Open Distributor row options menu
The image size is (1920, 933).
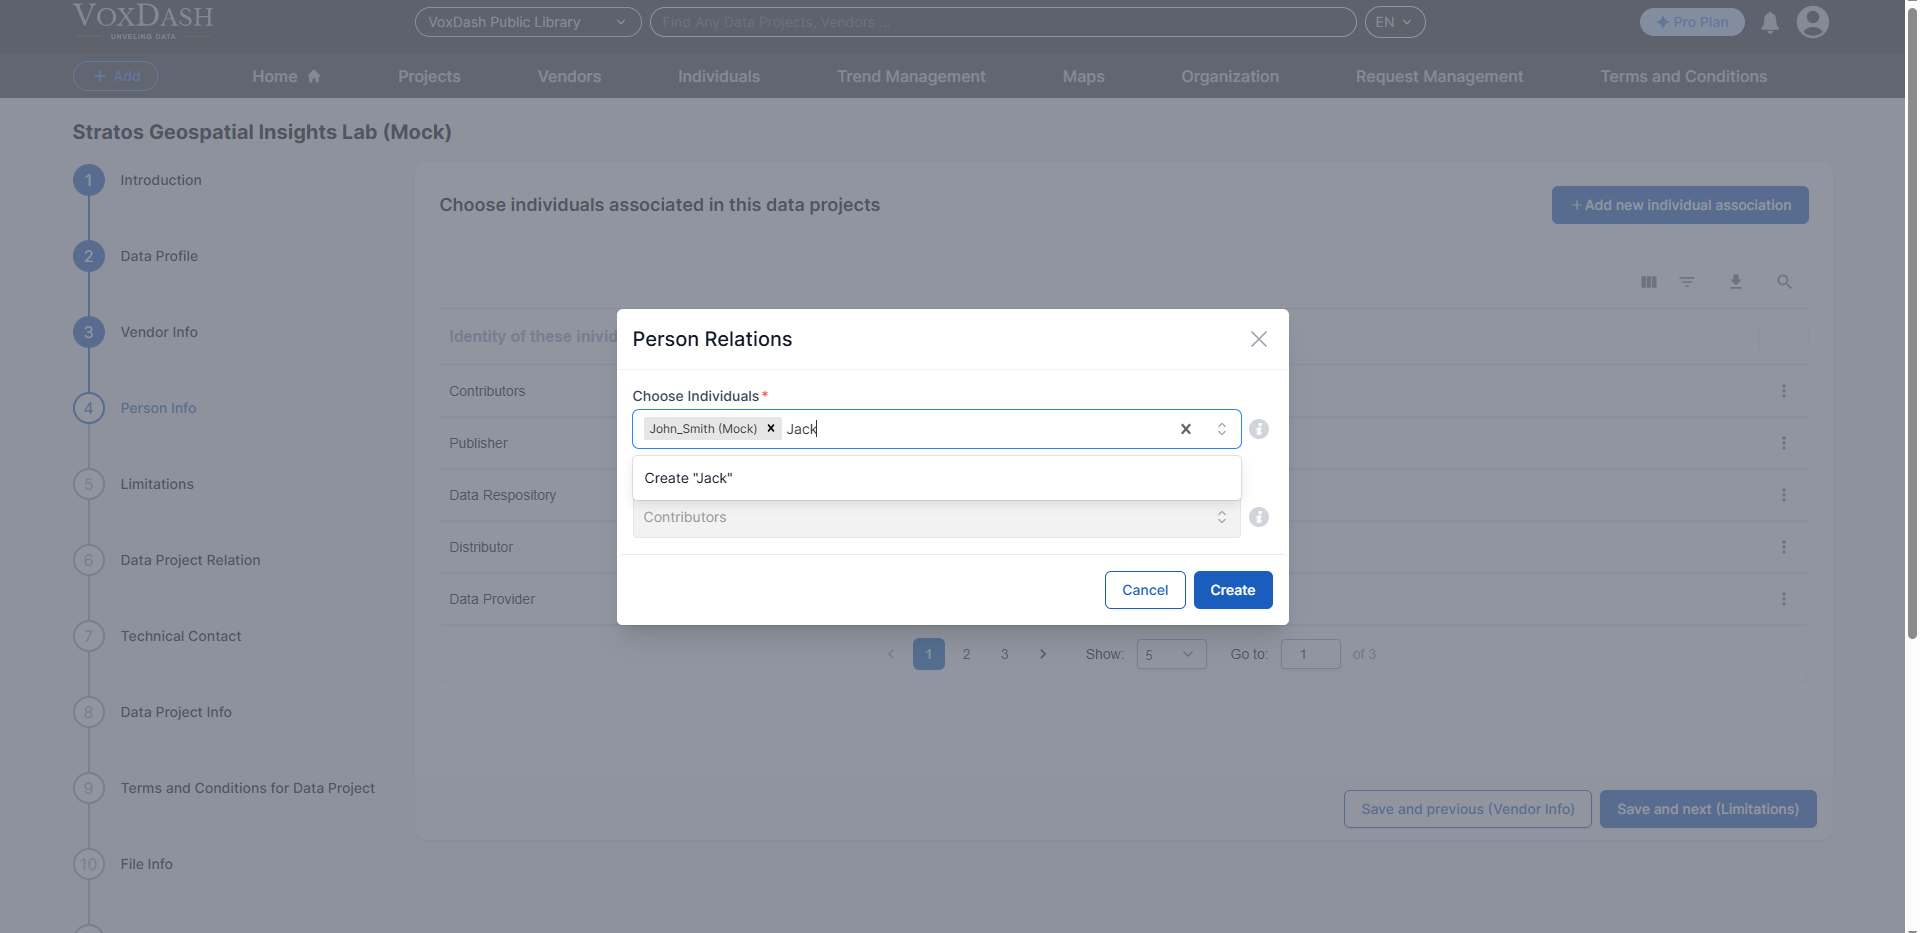click(x=1783, y=547)
